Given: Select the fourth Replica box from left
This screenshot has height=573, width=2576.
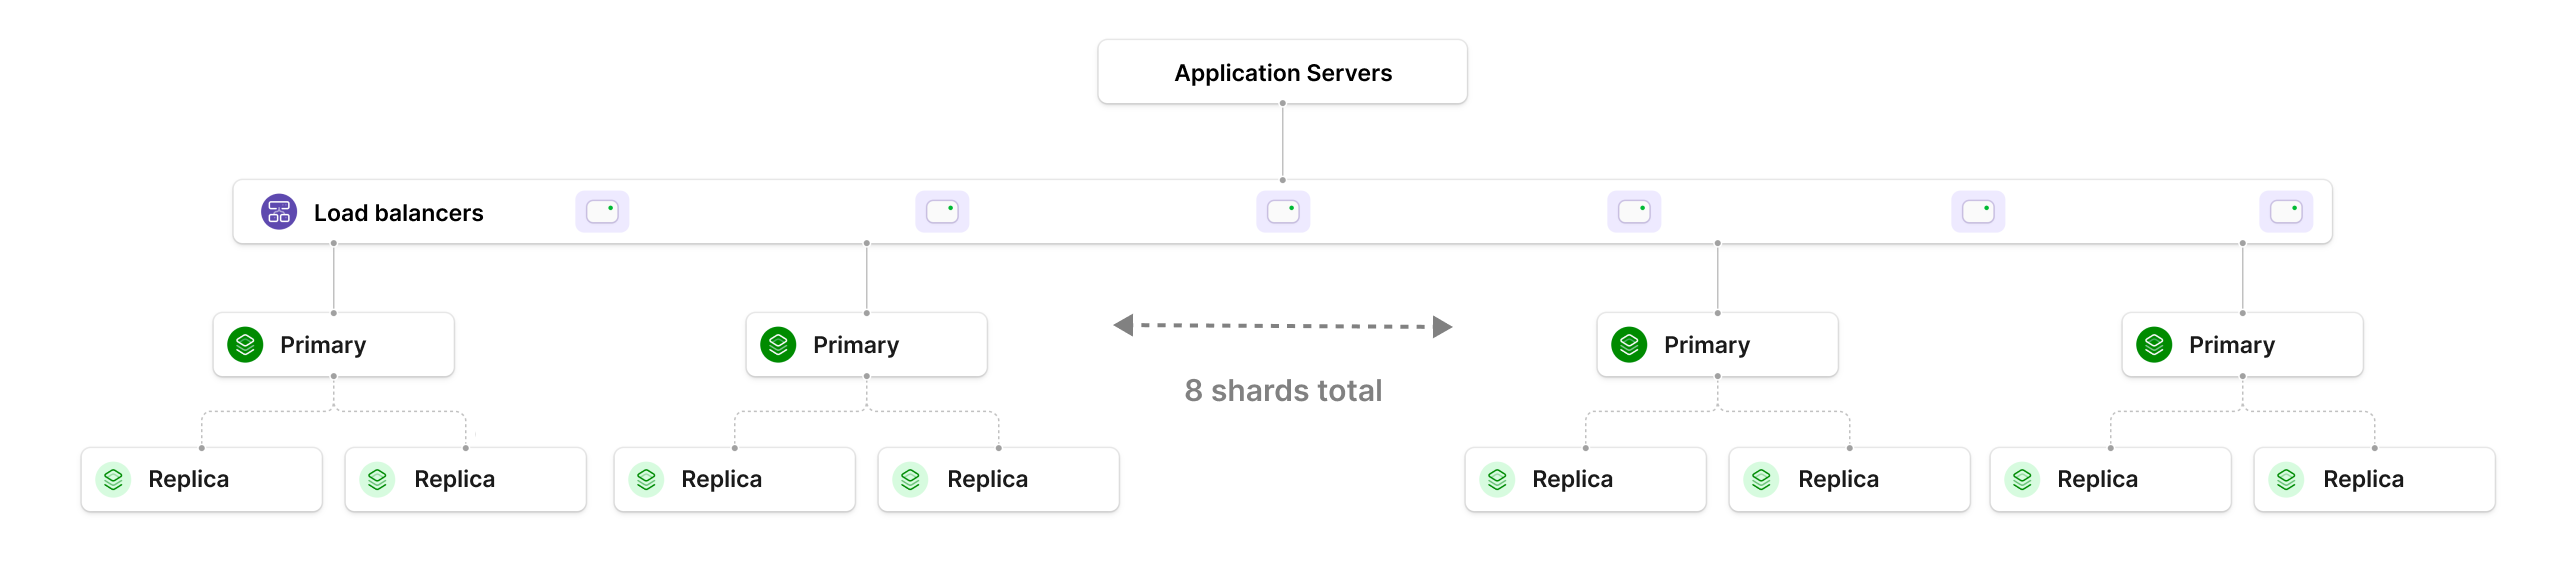Looking at the screenshot, I should [x=998, y=480].
